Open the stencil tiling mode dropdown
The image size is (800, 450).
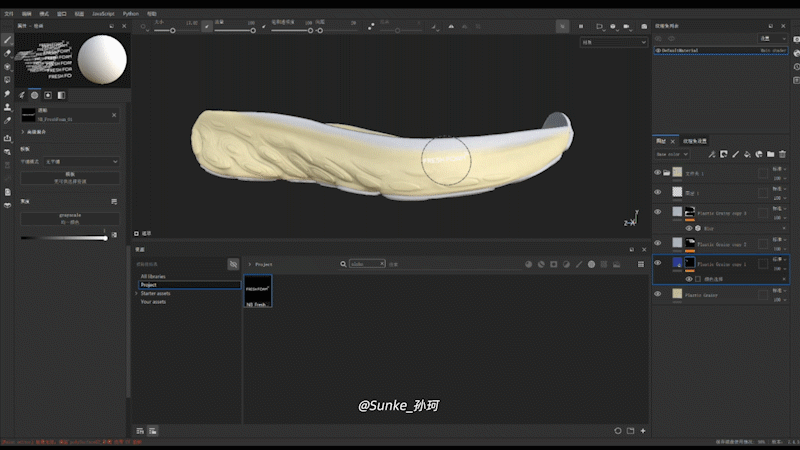82,162
